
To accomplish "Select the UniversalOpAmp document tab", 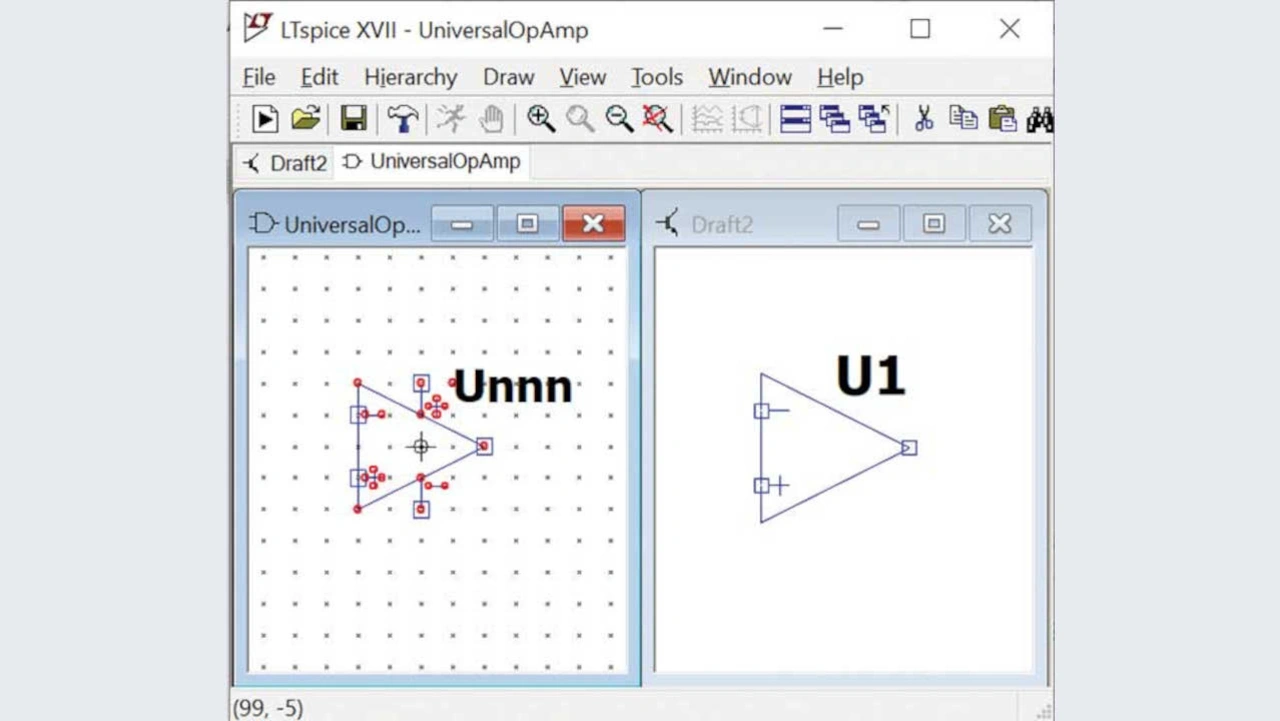I will pyautogui.click(x=432, y=162).
